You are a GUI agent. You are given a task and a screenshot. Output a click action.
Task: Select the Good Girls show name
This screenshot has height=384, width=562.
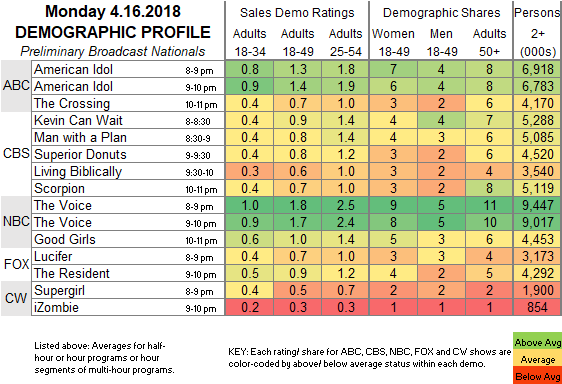pos(65,239)
